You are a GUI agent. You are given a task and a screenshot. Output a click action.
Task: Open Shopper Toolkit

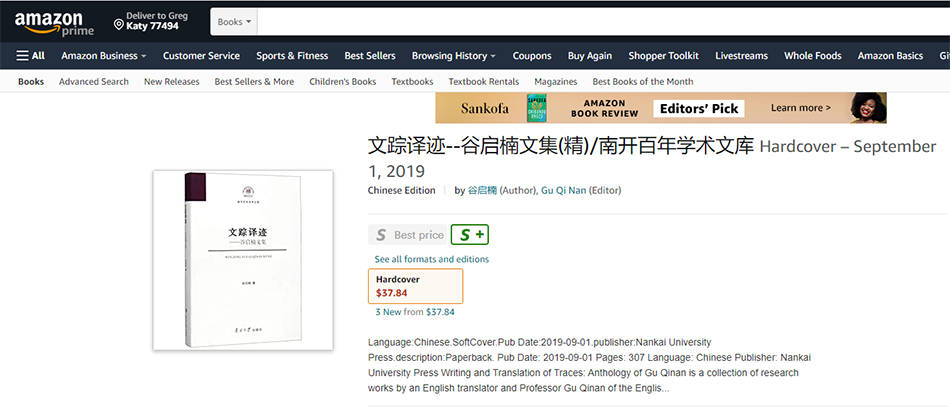663,56
